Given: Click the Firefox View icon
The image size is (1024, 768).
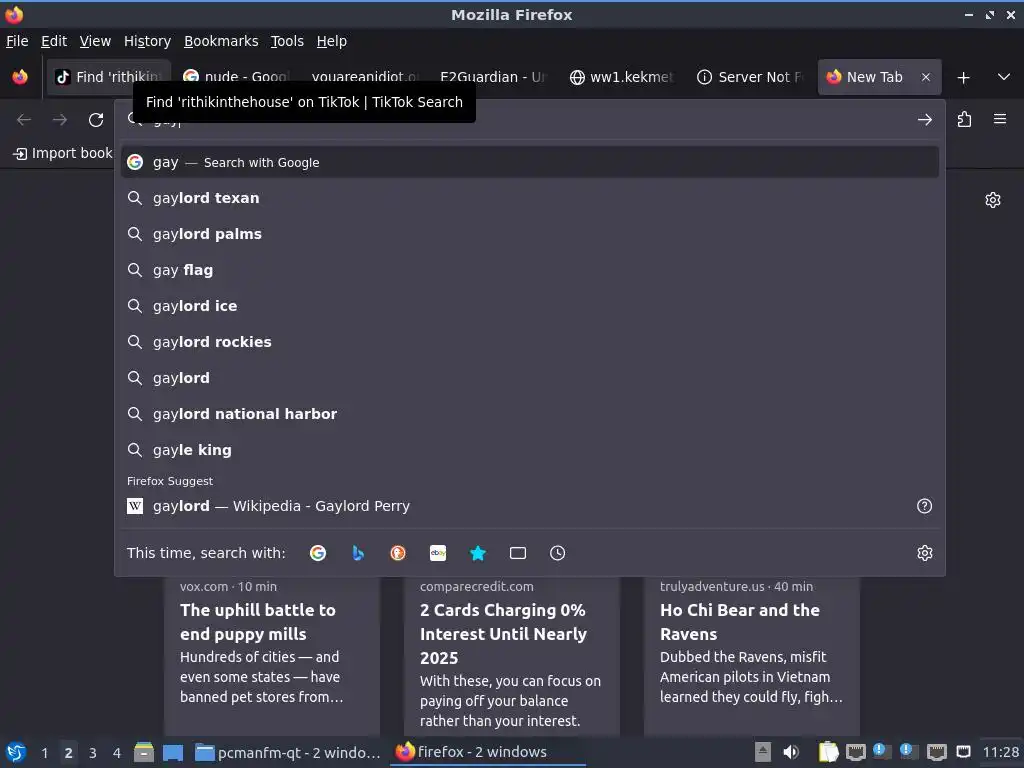Looking at the screenshot, I should pos(20,77).
